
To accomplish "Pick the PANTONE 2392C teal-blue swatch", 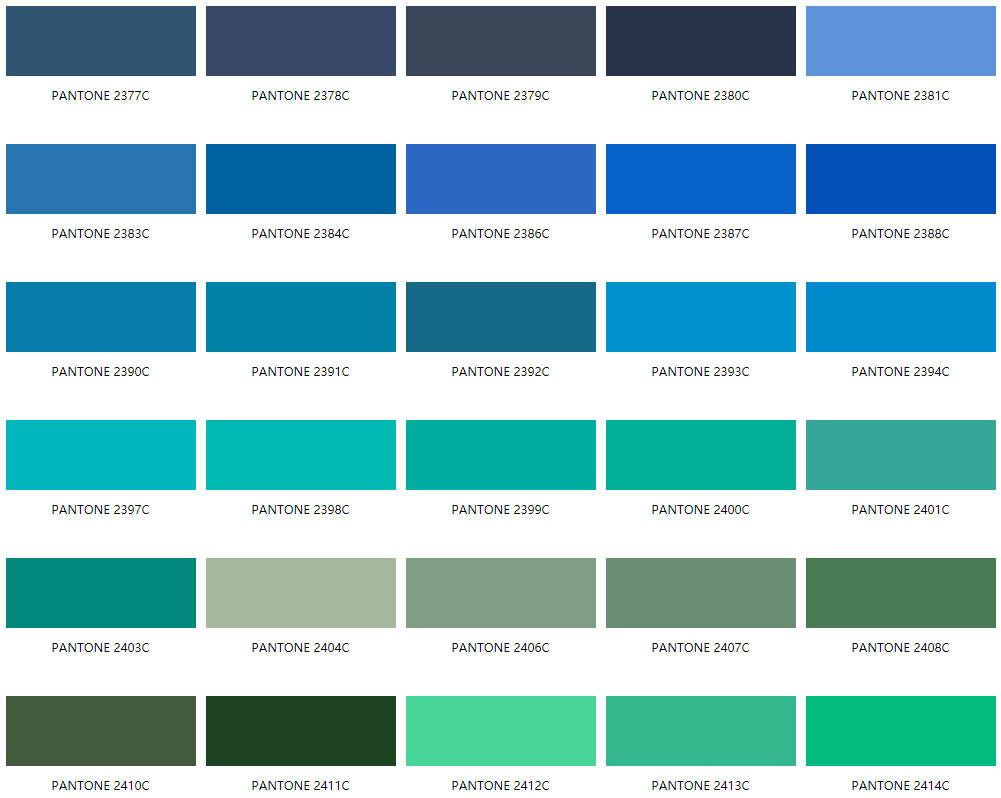I will (500, 317).
